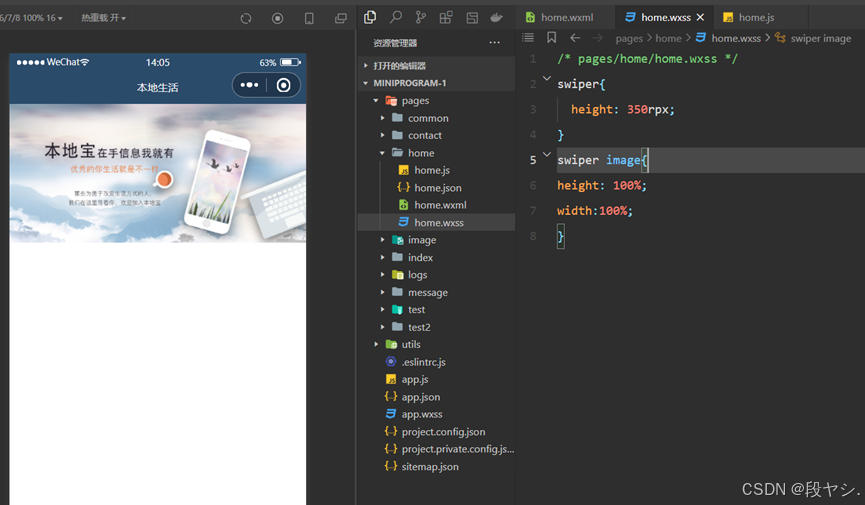
Task: Click the editor layout panel icon
Action: coord(472,18)
